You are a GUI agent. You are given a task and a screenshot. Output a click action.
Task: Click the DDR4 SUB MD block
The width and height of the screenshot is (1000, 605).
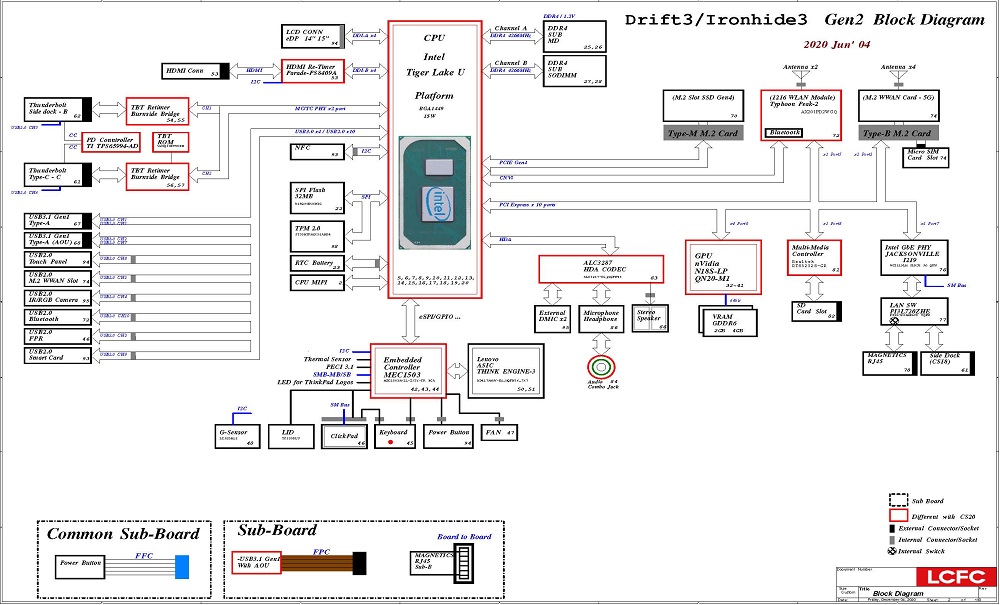574,37
